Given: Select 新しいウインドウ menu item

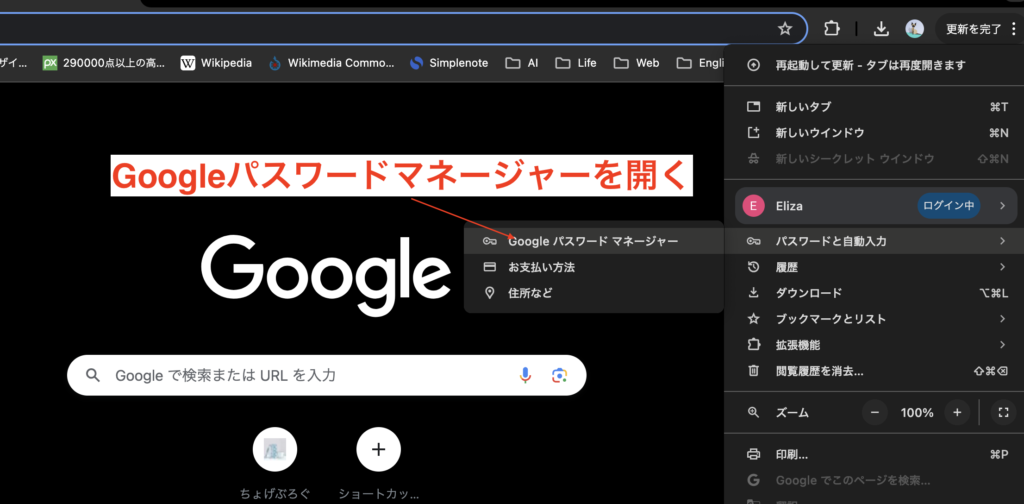Looking at the screenshot, I should [x=874, y=133].
